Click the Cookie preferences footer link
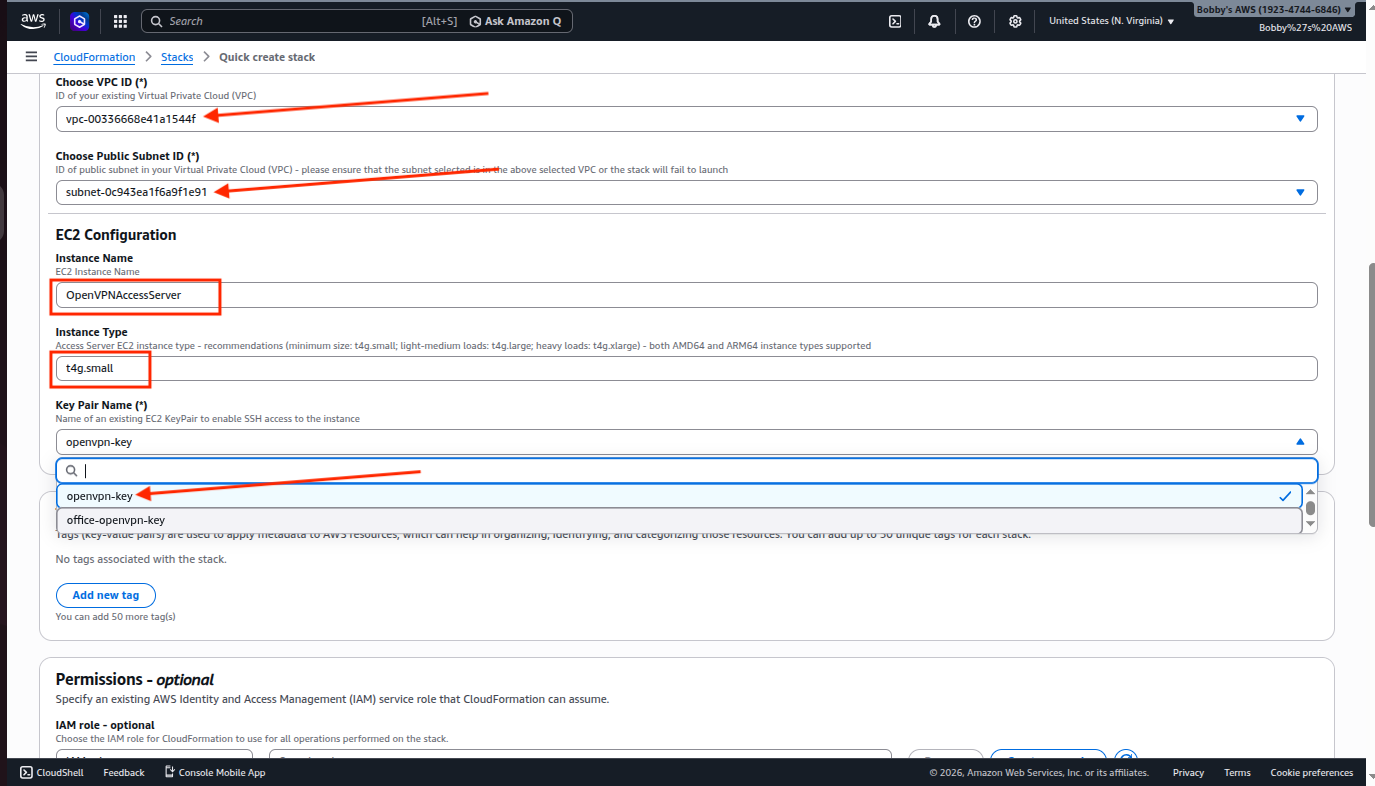Screen dimensions: 1375x786 tap(1311, 773)
